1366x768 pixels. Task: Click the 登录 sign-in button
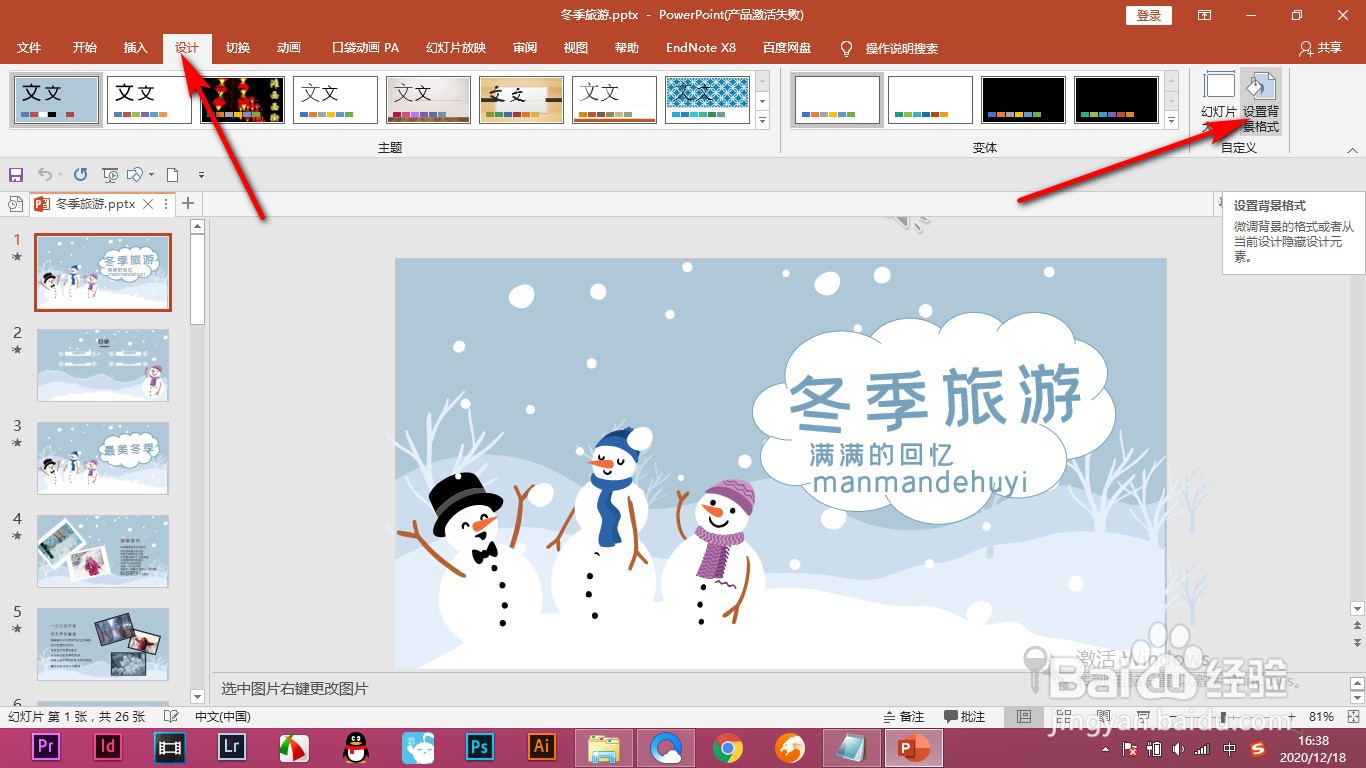pos(1149,15)
